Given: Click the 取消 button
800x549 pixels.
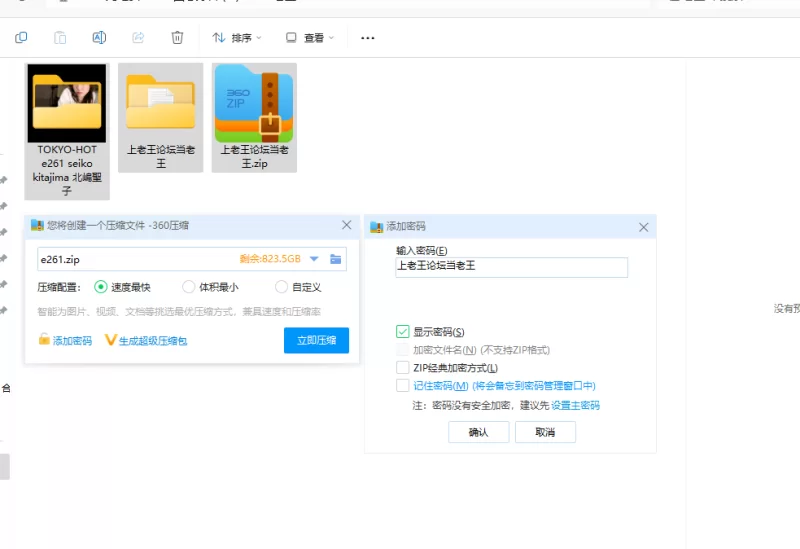Looking at the screenshot, I should [545, 432].
